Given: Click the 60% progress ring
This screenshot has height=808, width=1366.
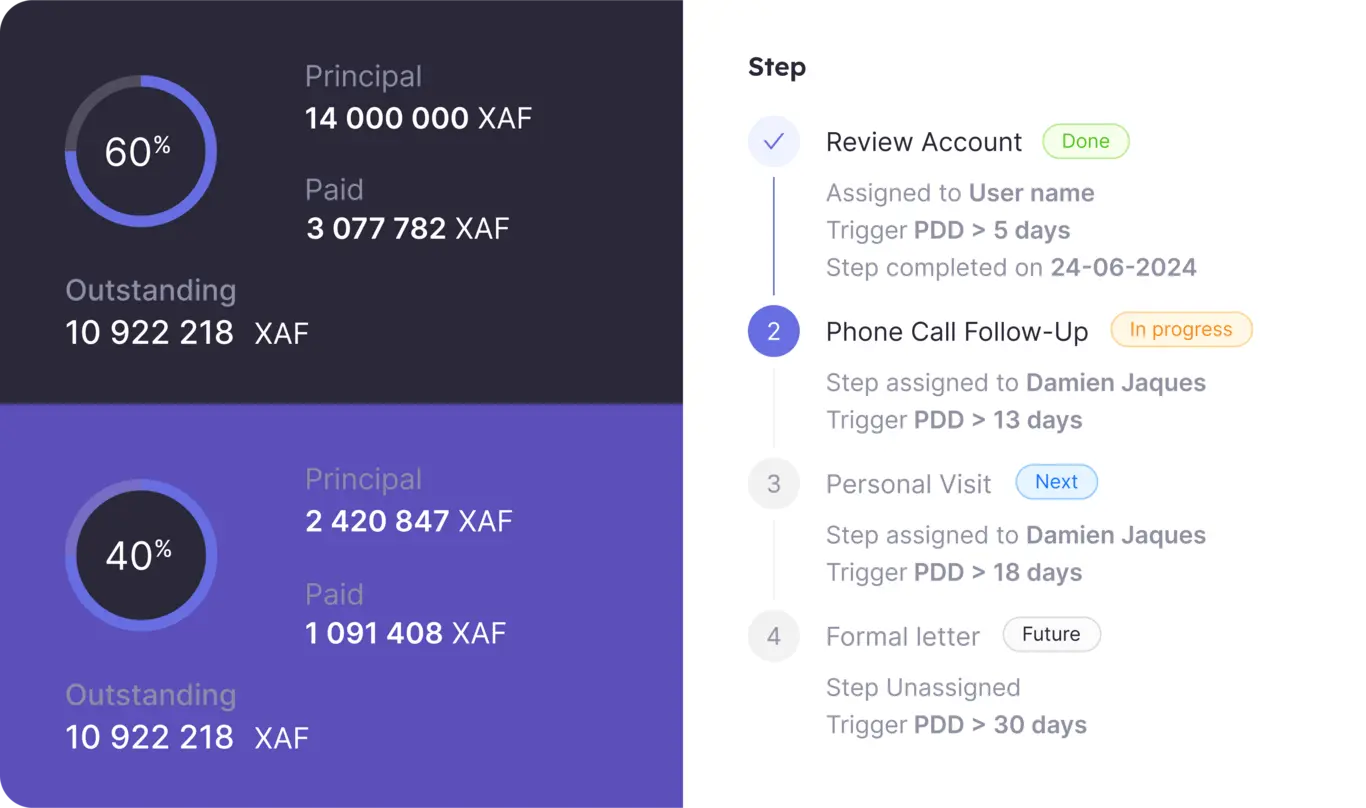Looking at the screenshot, I should click(x=140, y=152).
